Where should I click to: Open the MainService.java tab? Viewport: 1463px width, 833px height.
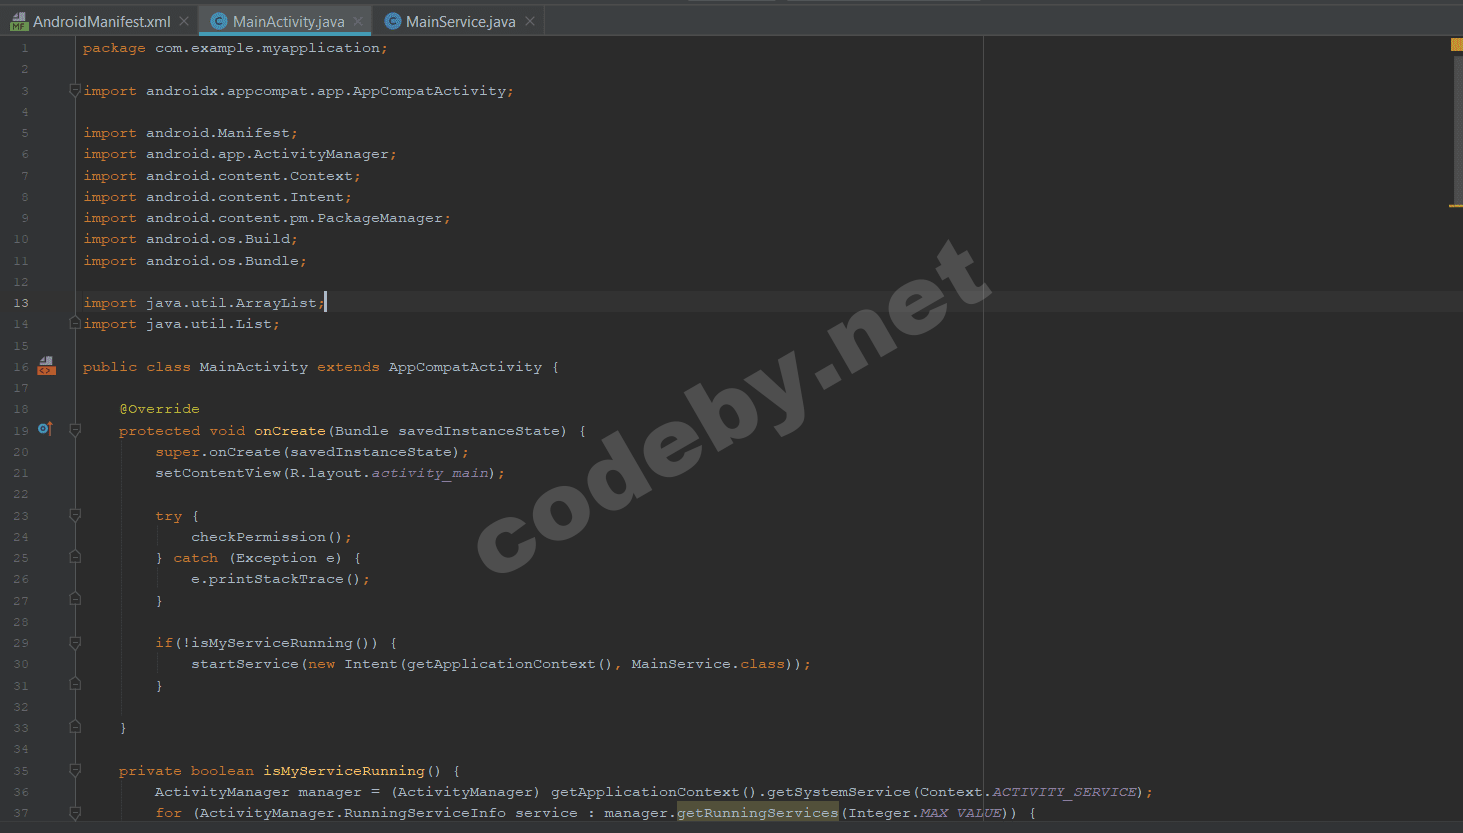(460, 21)
